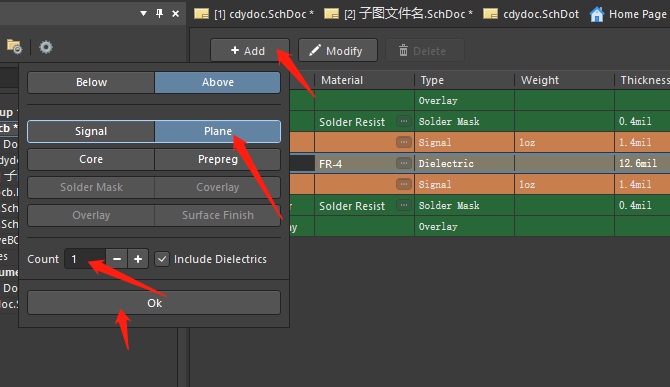Select the first Signal 1.4mil thickness cell
Viewport: 670px width, 387px height.
coord(642,142)
